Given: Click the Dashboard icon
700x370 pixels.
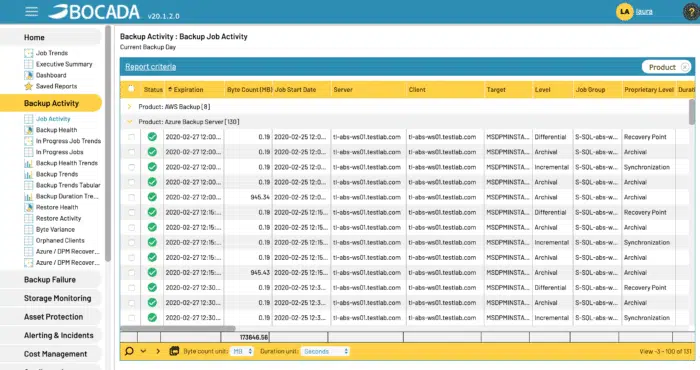Looking at the screenshot, I should [x=29, y=75].
